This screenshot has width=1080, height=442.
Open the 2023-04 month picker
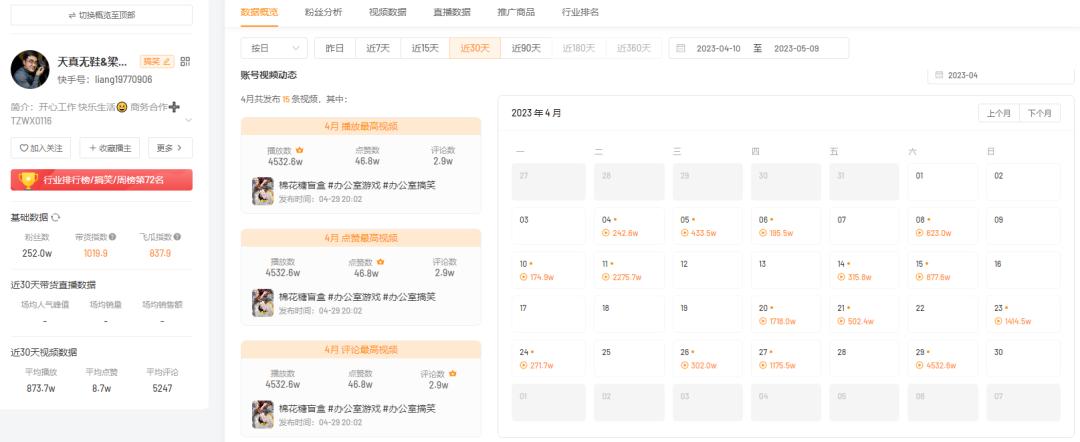point(1001,75)
